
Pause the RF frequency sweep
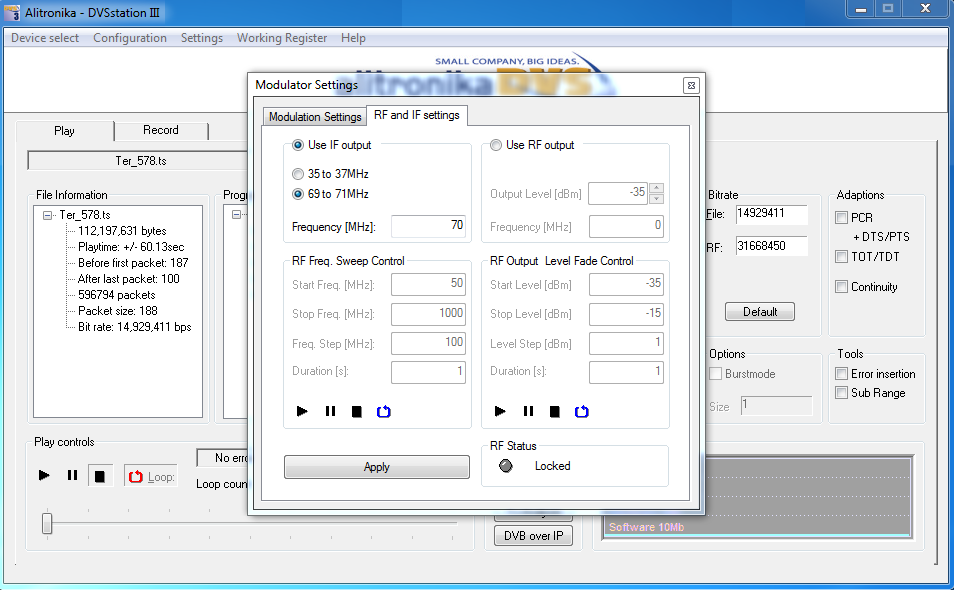tap(330, 411)
